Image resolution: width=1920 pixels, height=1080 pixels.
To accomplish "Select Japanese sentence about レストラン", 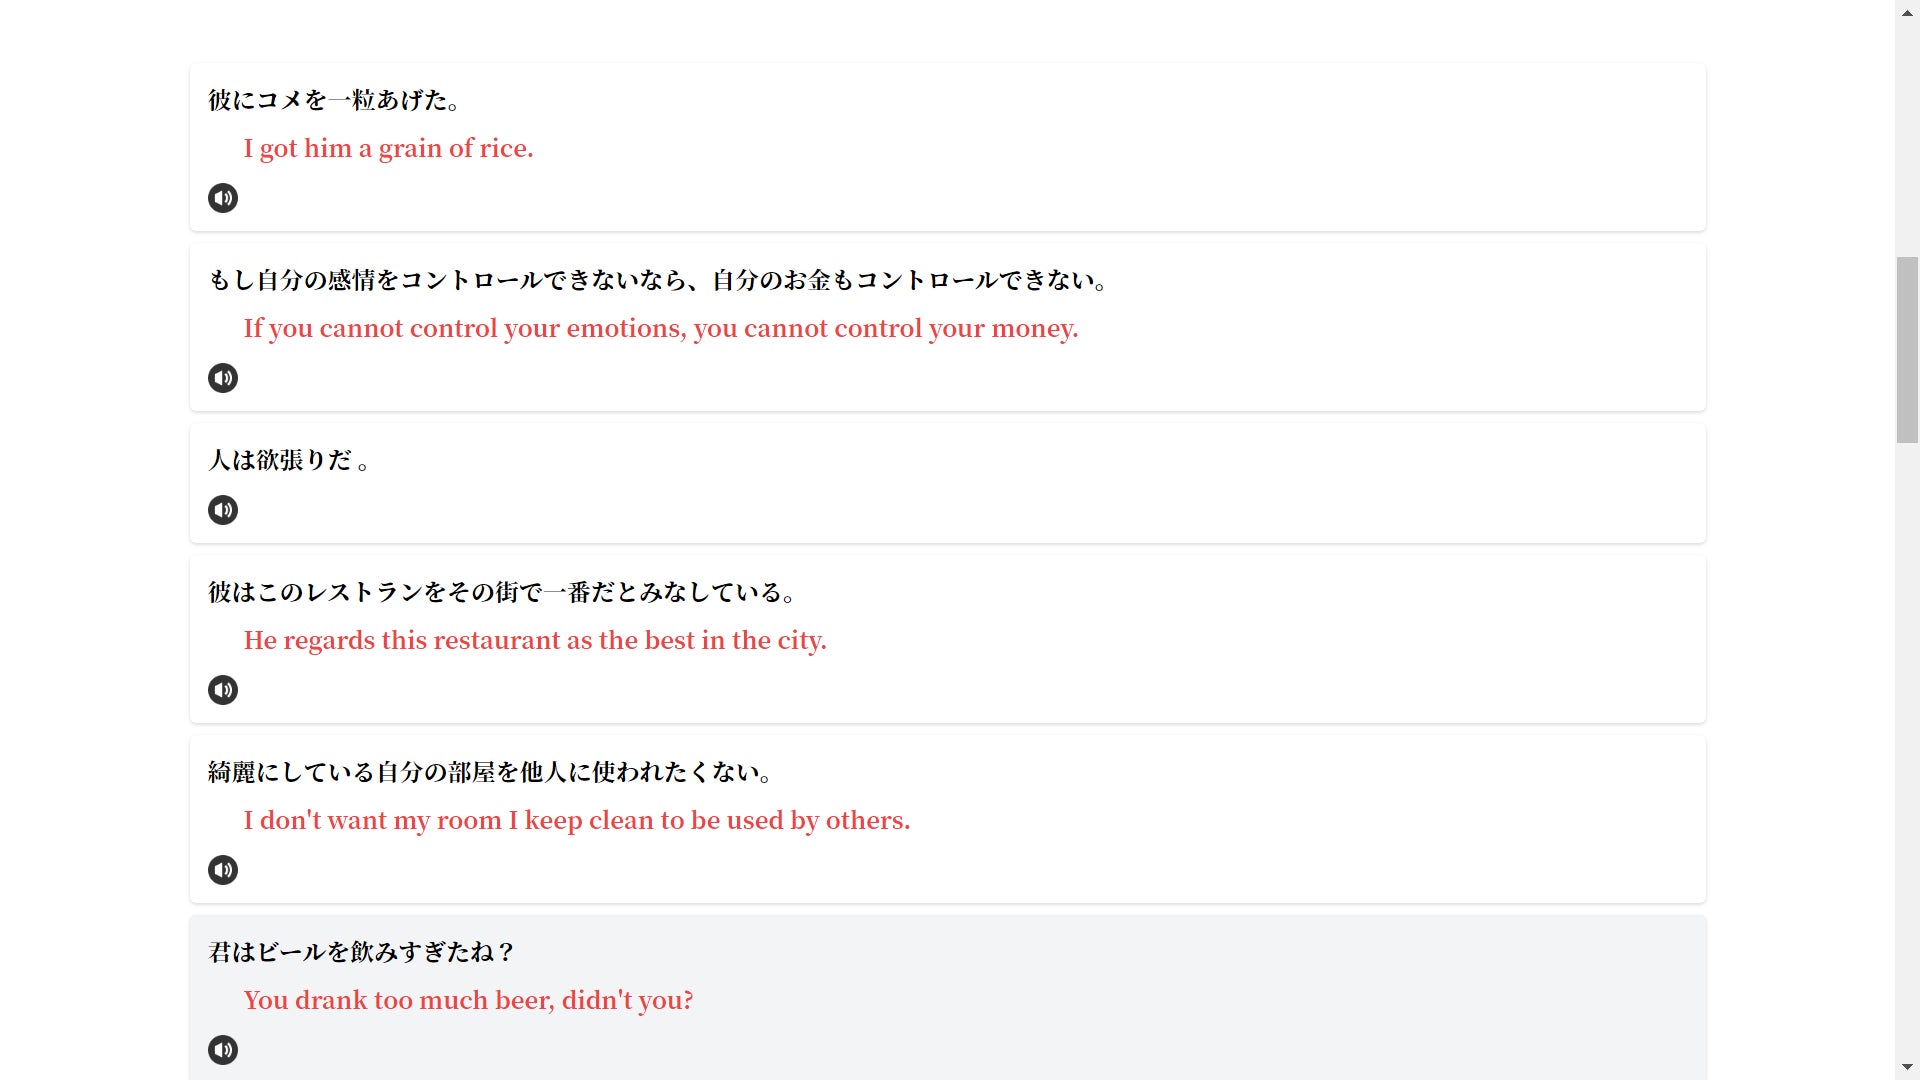I will [x=501, y=592].
